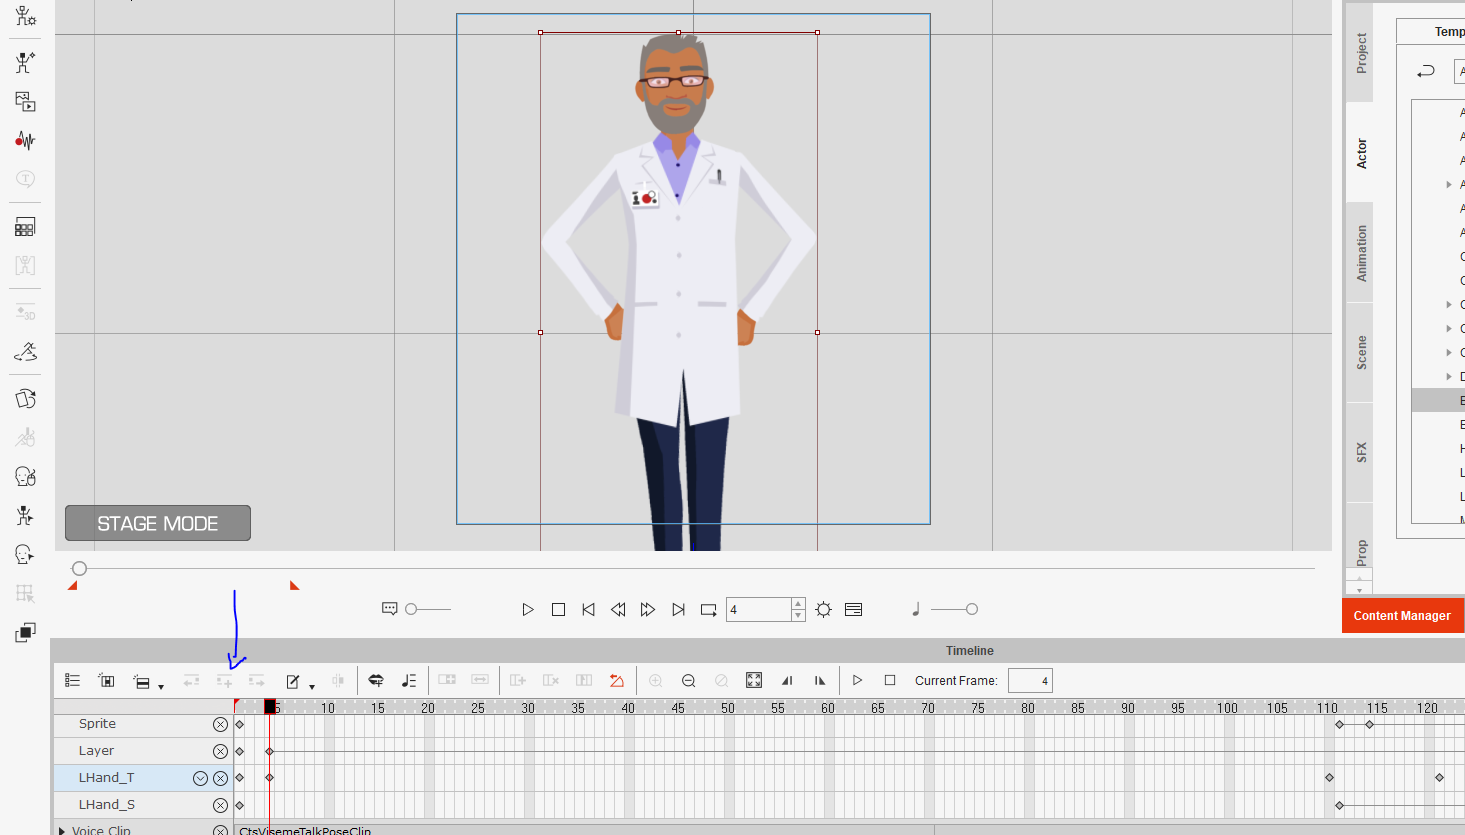Open the Project tab in Content Manager
This screenshot has height=835, width=1465.
[1360, 53]
